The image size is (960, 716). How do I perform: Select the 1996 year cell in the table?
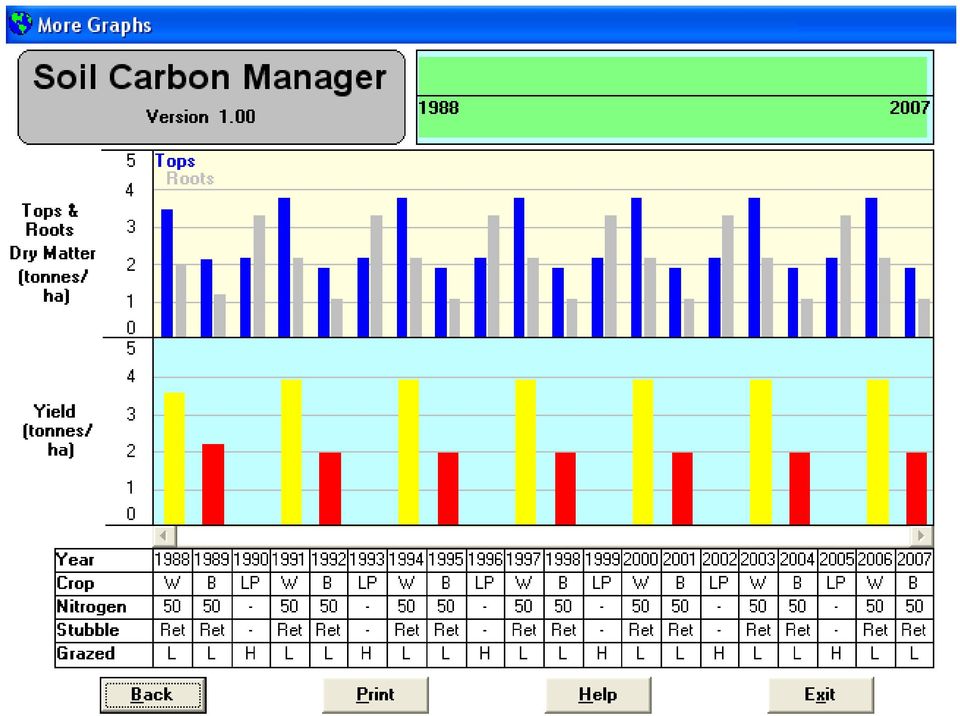pyautogui.click(x=485, y=560)
